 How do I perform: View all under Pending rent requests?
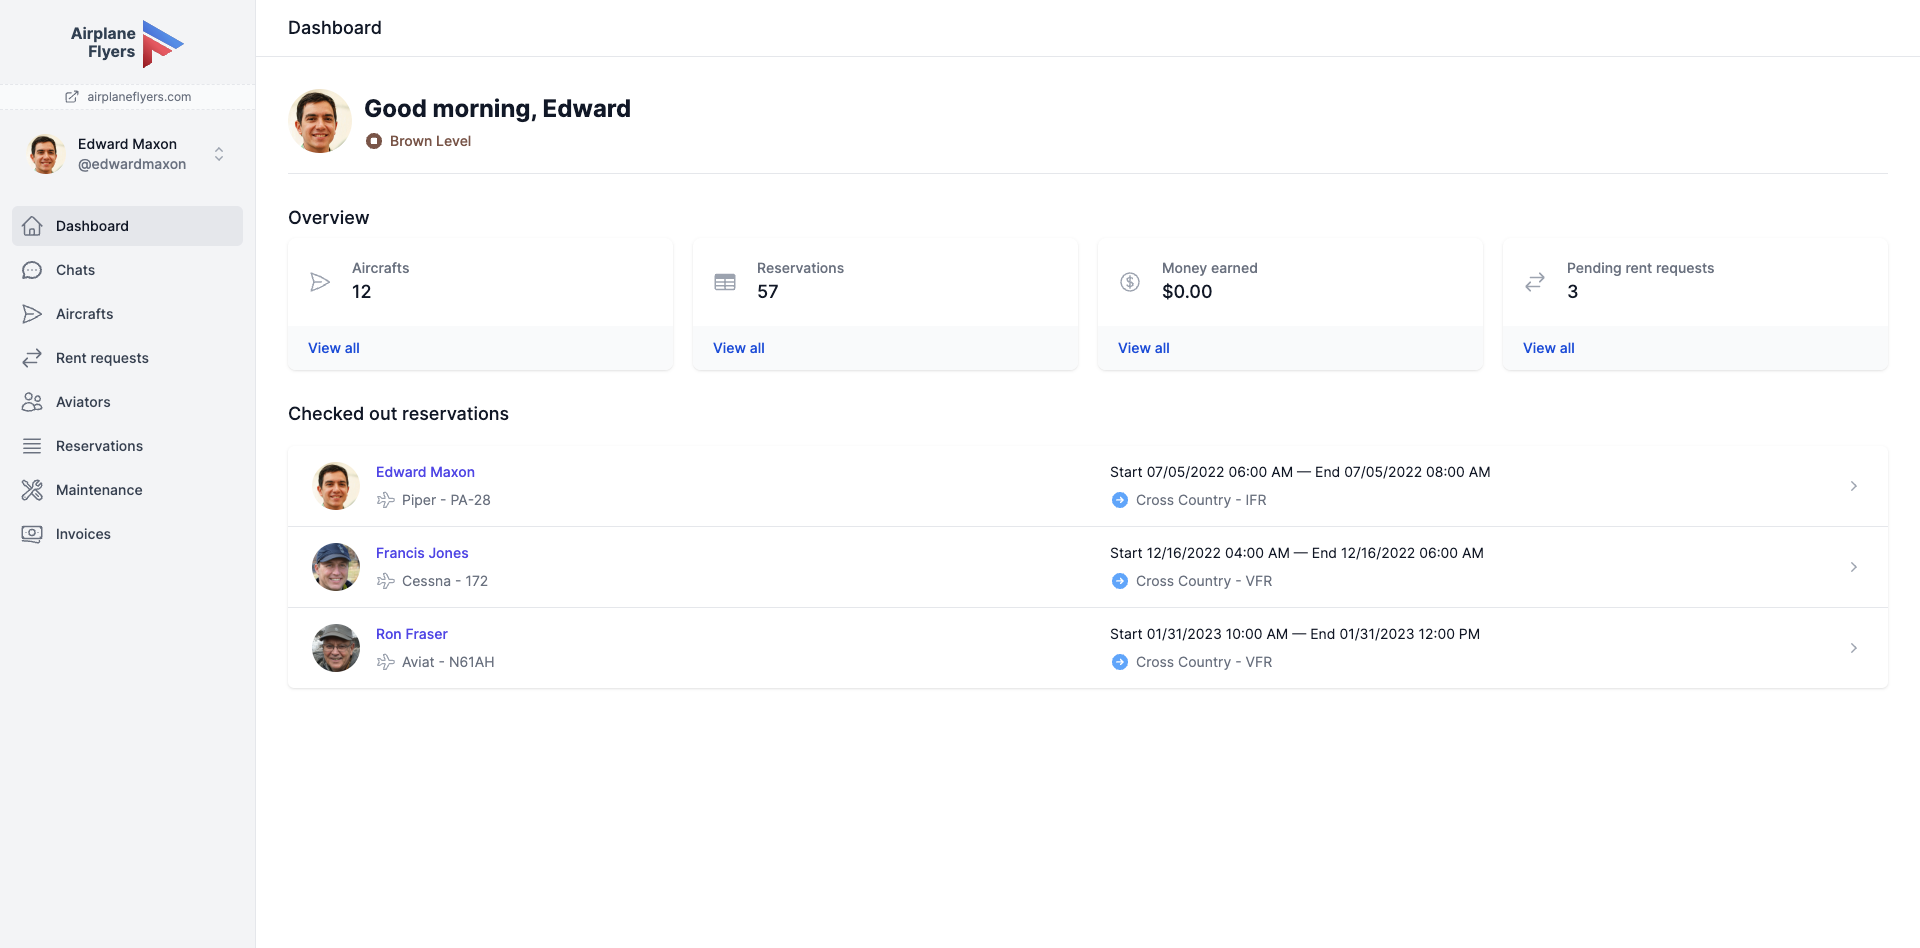click(x=1548, y=348)
